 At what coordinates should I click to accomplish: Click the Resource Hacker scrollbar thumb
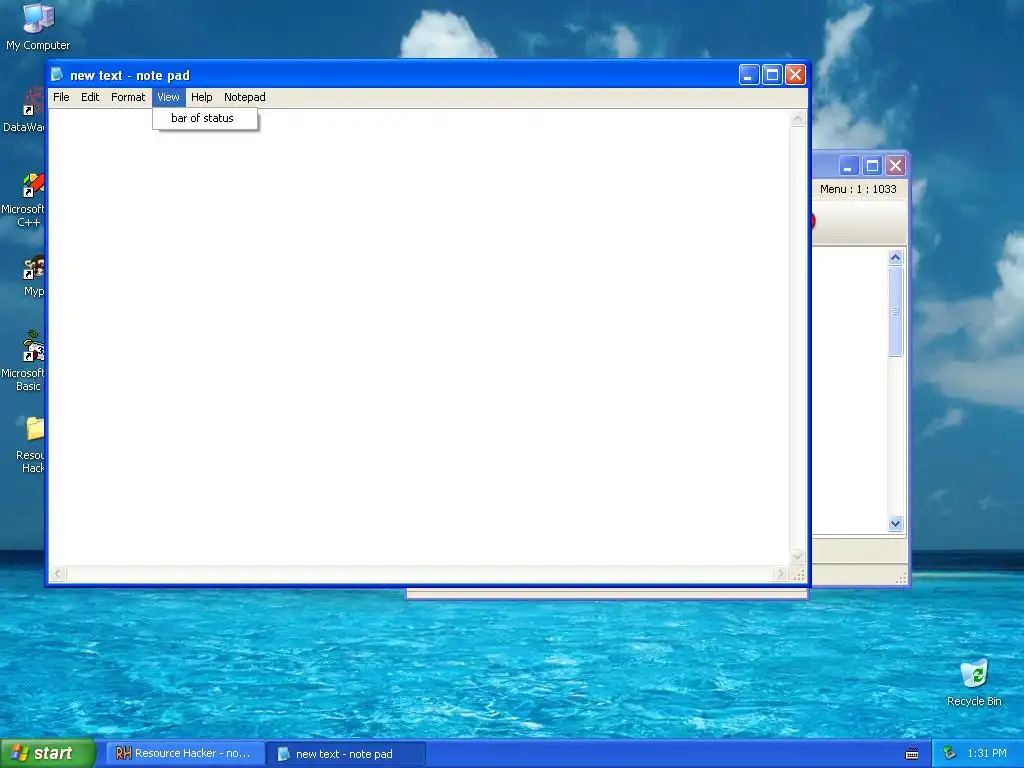[x=895, y=312]
